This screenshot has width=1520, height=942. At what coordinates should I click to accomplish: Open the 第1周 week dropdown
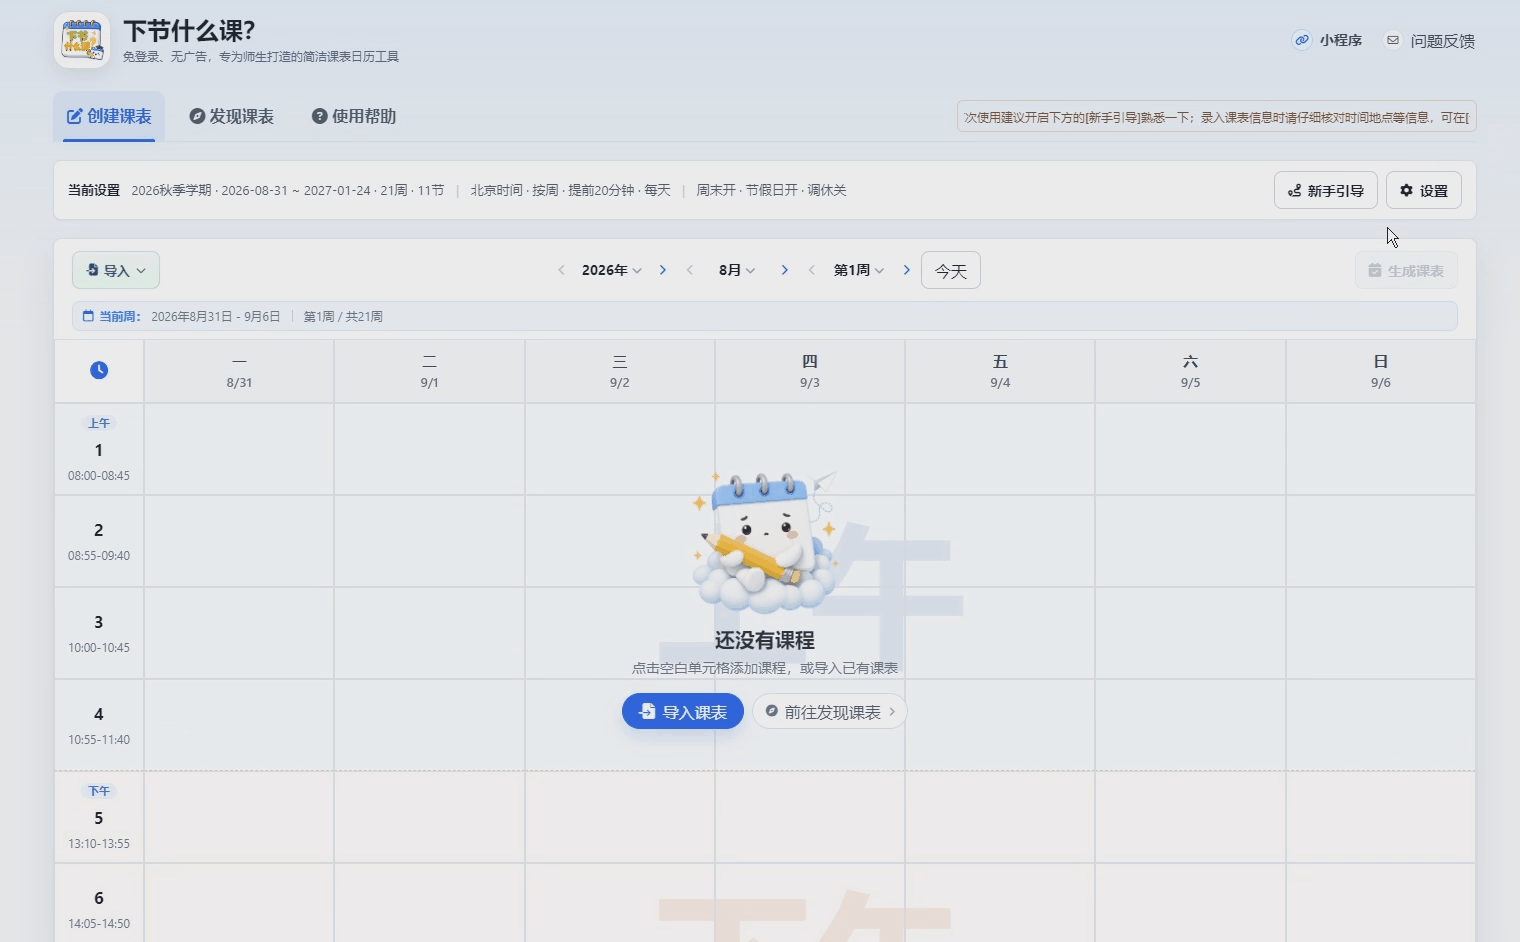859,270
